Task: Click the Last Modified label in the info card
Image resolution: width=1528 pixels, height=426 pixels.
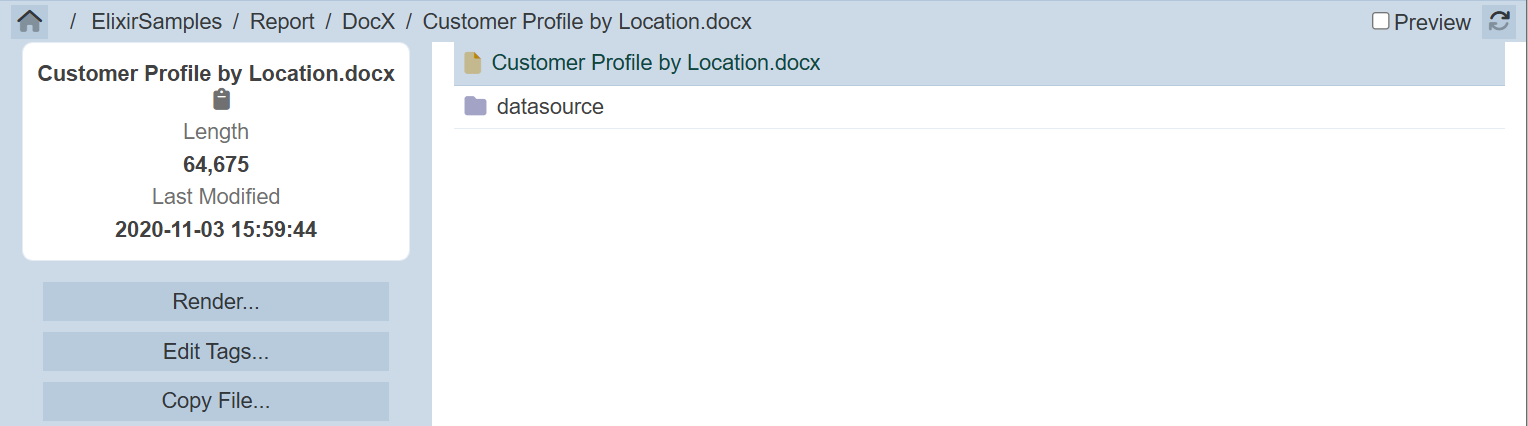Action: (x=216, y=197)
